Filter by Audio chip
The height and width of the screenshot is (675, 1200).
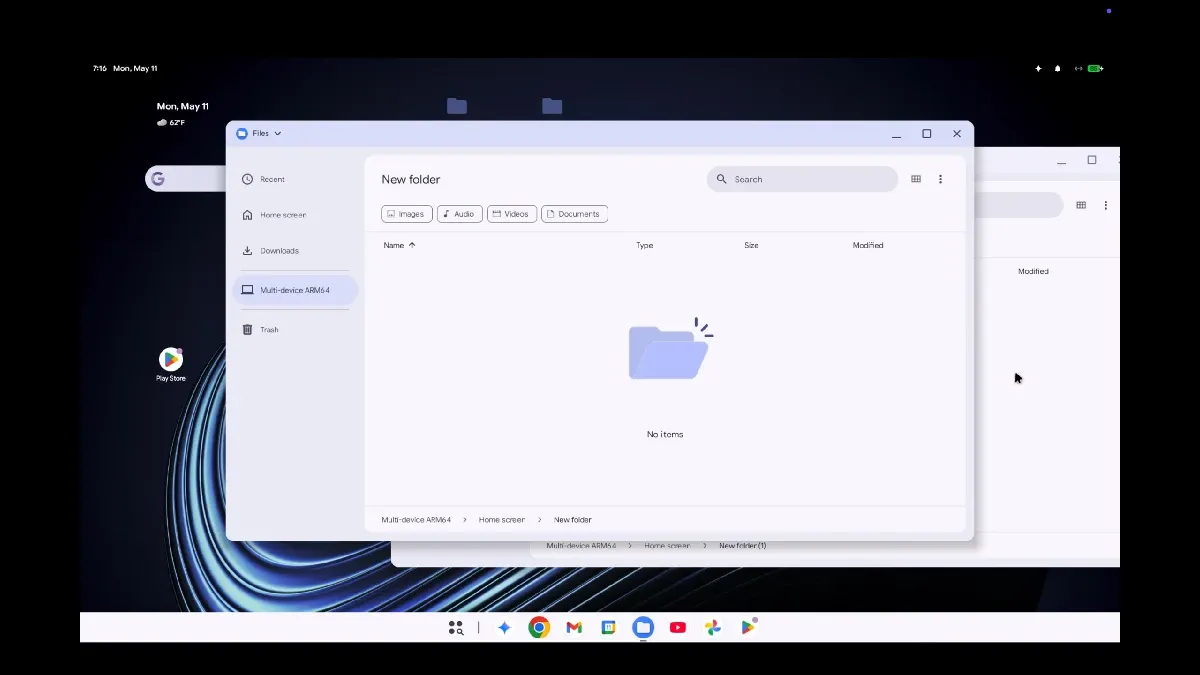[460, 214]
